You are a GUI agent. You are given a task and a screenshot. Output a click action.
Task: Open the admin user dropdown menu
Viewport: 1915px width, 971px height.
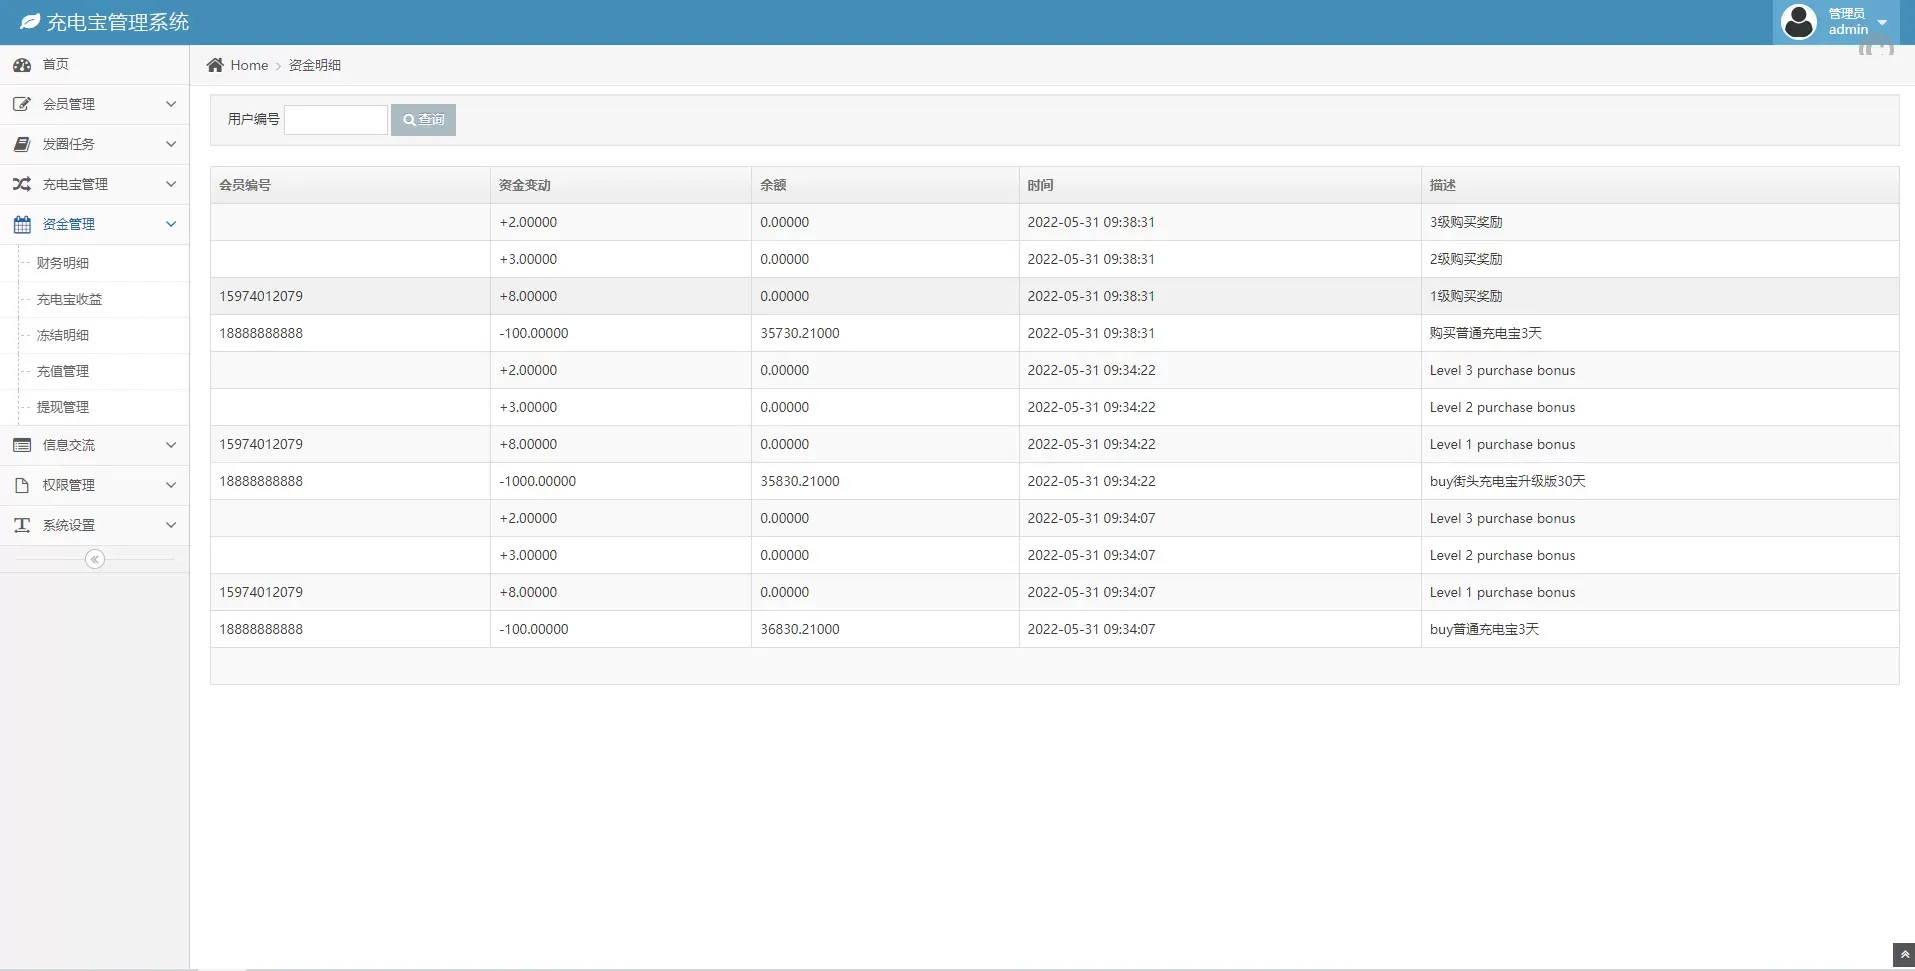pos(1882,22)
